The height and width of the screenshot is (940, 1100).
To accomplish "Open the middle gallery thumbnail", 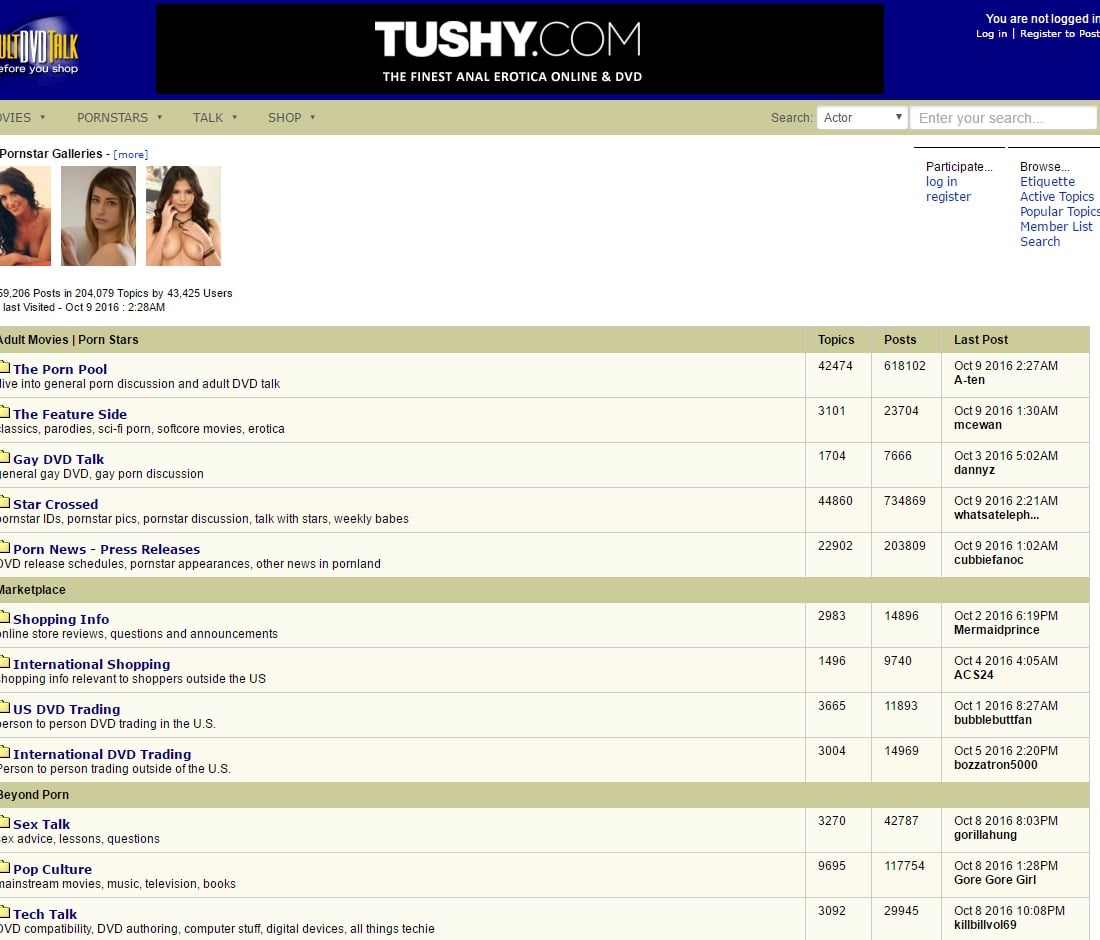I will (98, 216).
